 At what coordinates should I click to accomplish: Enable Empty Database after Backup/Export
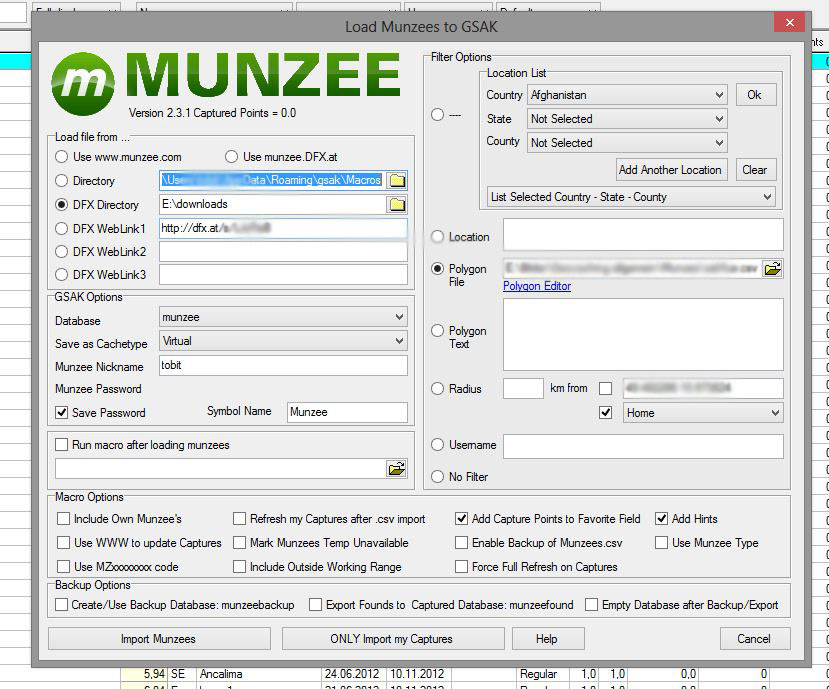592,604
